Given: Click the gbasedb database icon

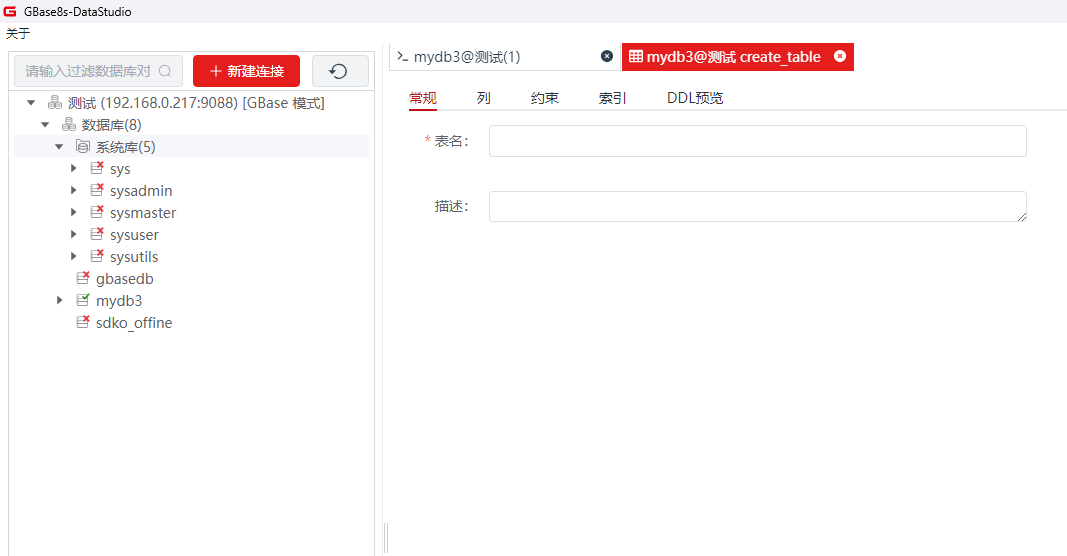Looking at the screenshot, I should click(83, 278).
